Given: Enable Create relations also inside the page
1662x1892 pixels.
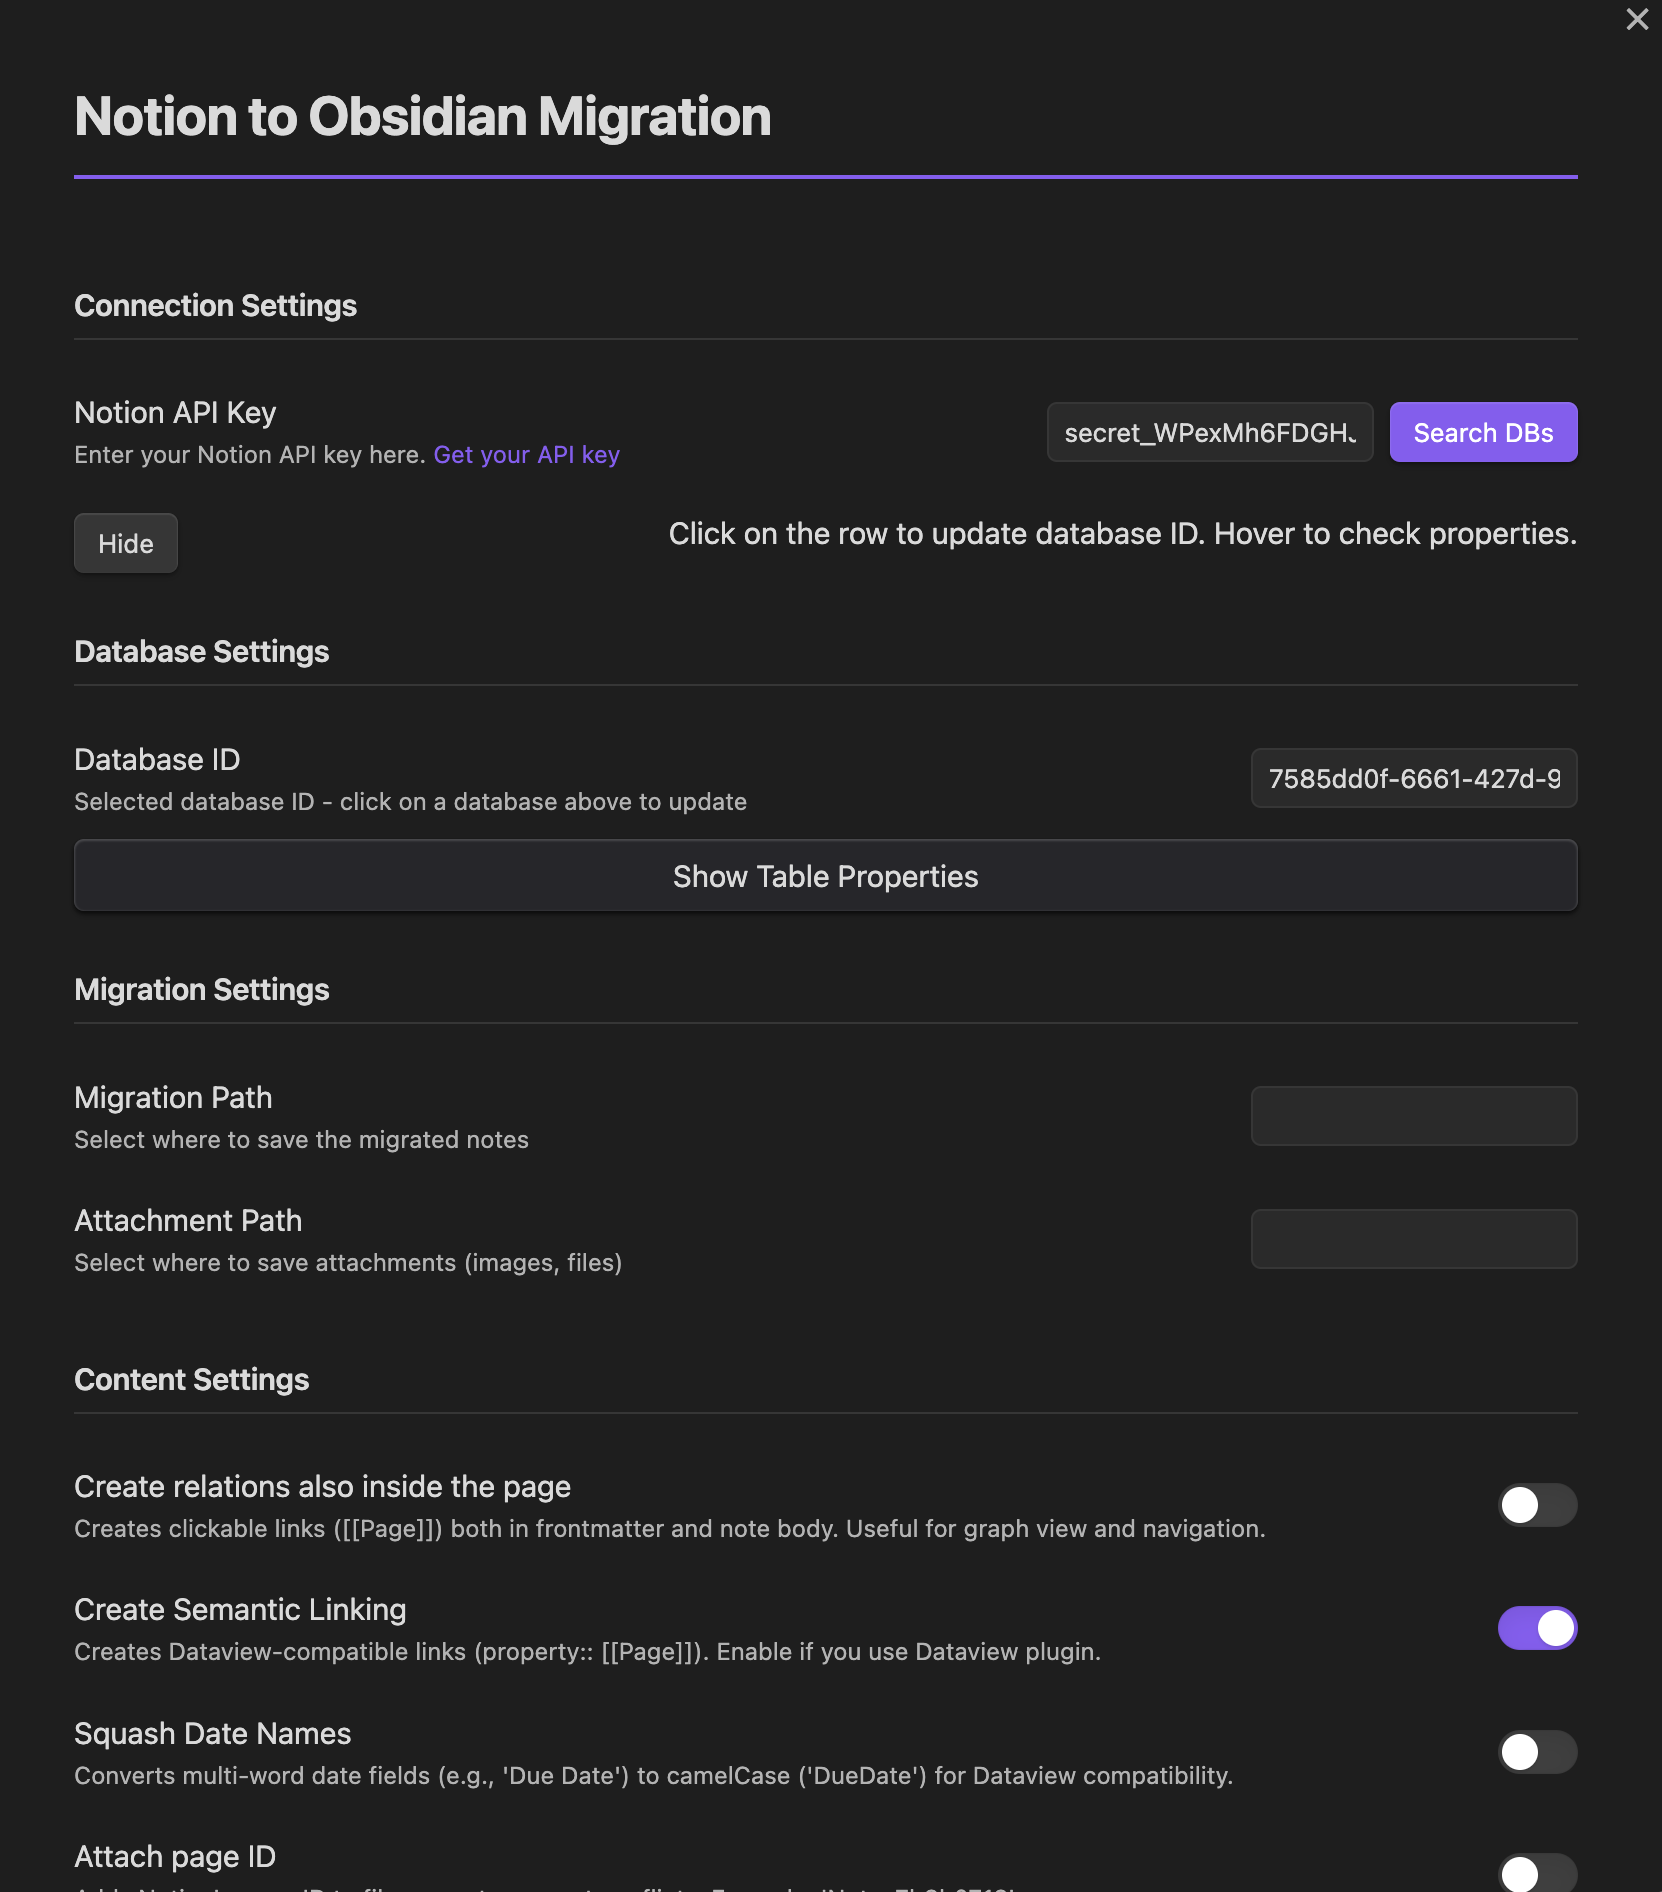Looking at the screenshot, I should (1537, 1505).
